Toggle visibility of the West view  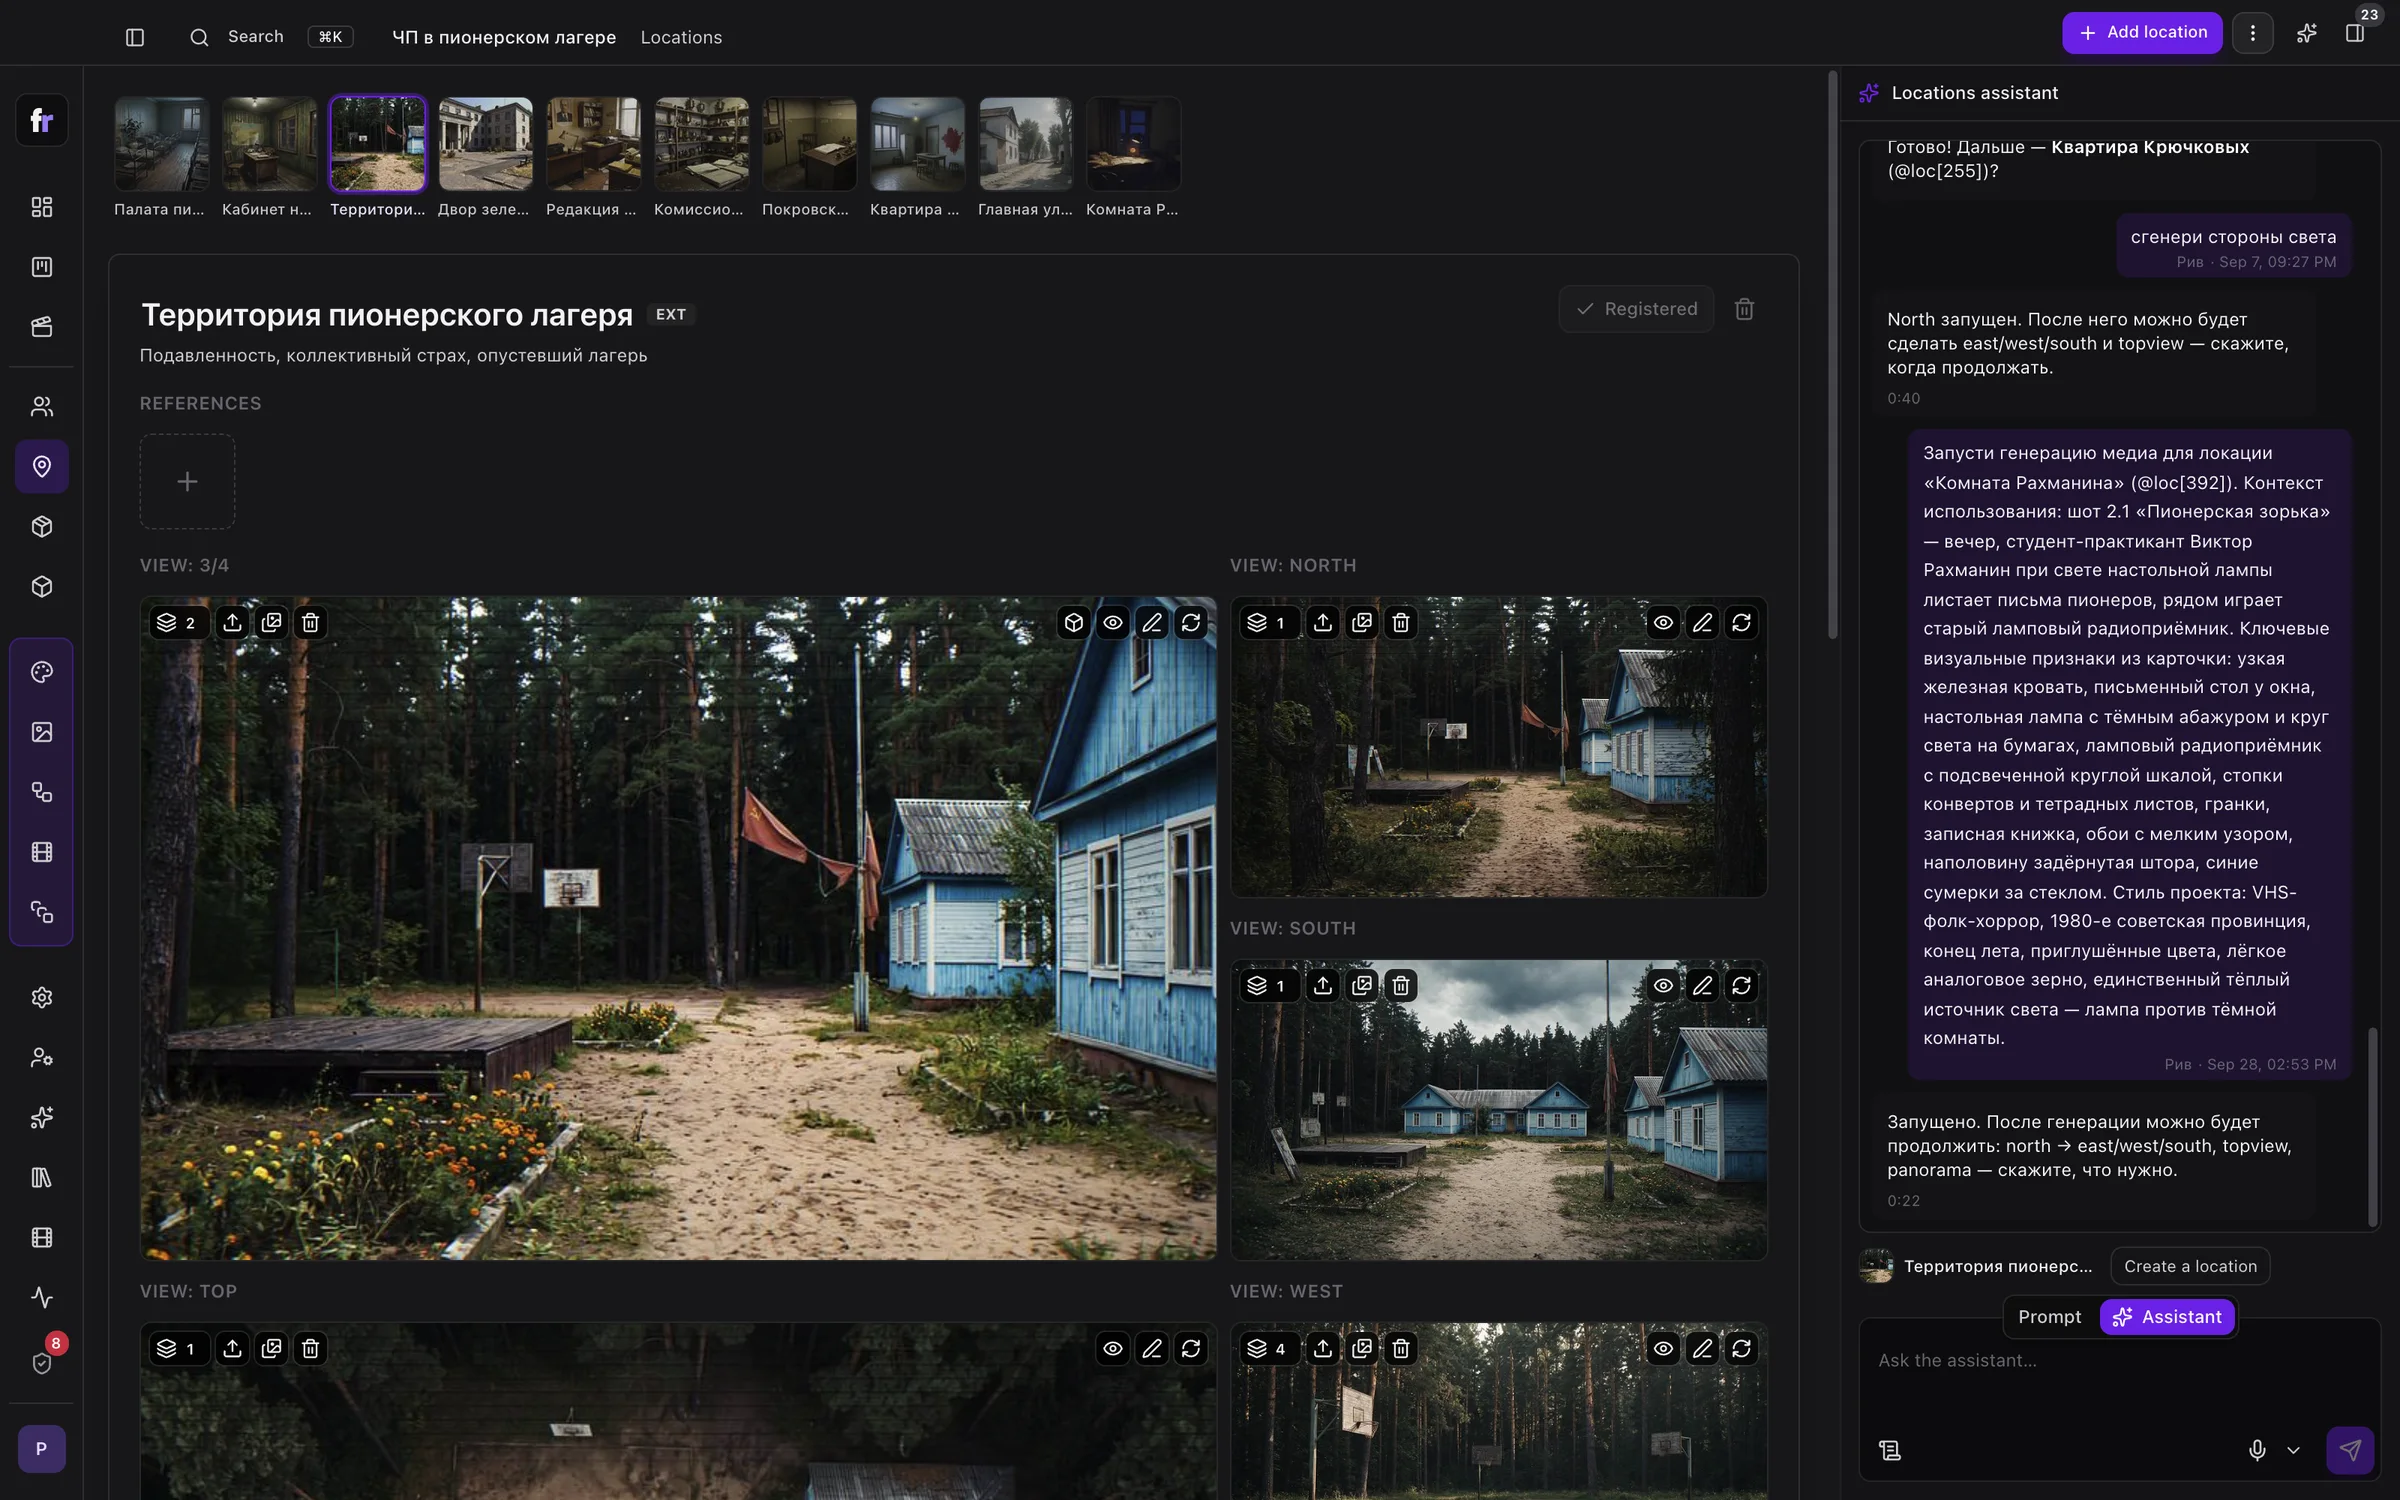[x=1663, y=1349]
